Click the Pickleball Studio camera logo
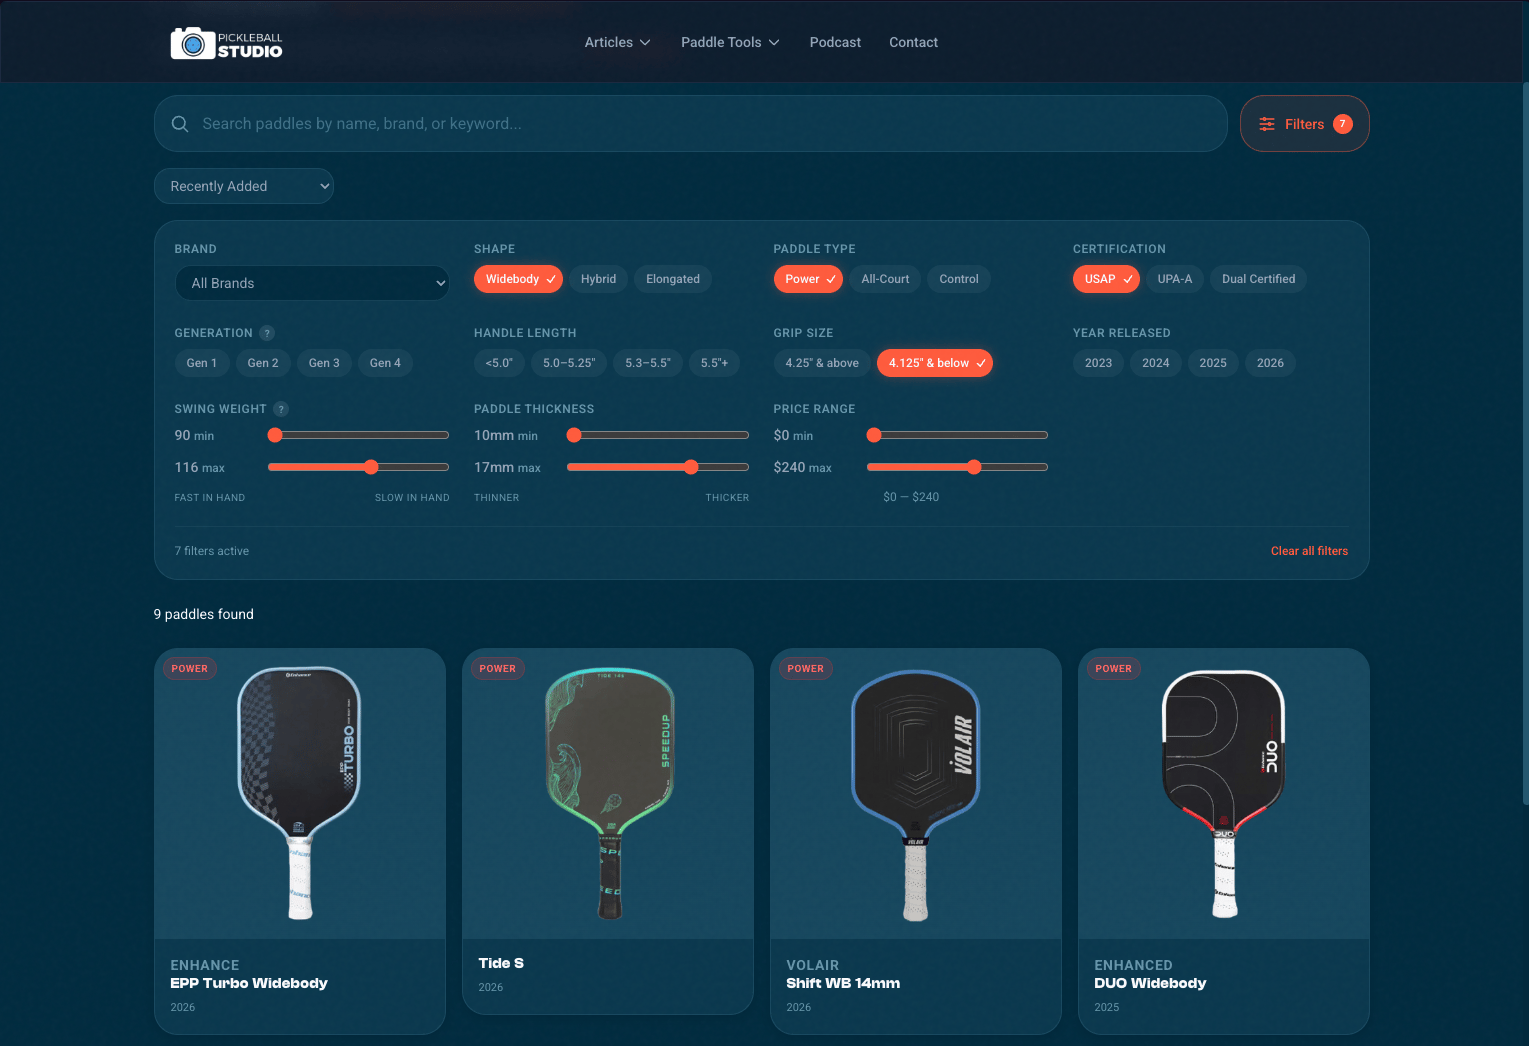The height and width of the screenshot is (1046, 1529). 193,43
